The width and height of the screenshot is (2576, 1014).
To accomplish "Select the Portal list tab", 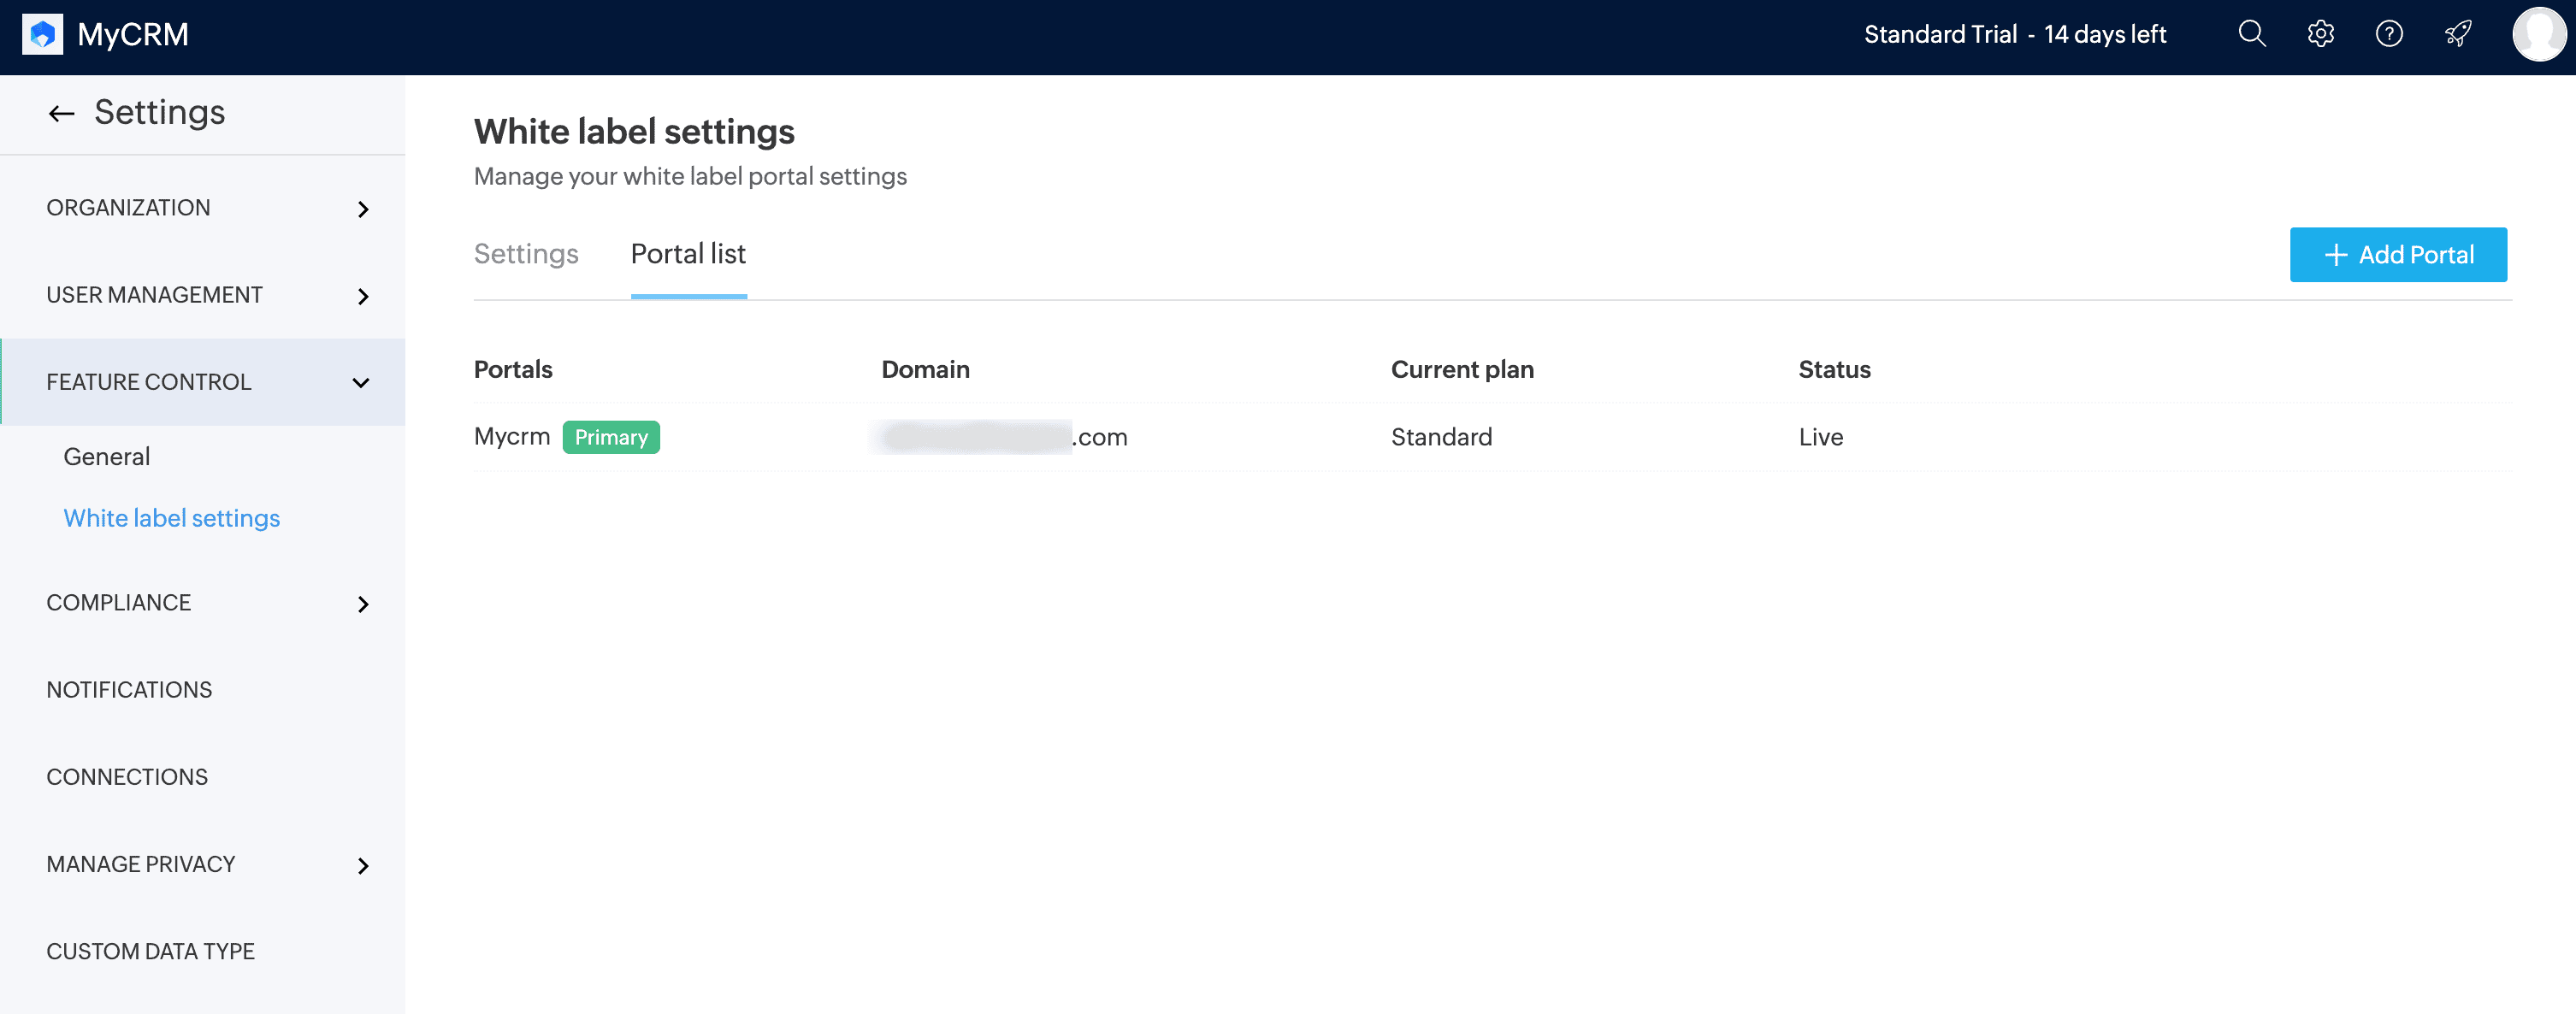I will [688, 254].
